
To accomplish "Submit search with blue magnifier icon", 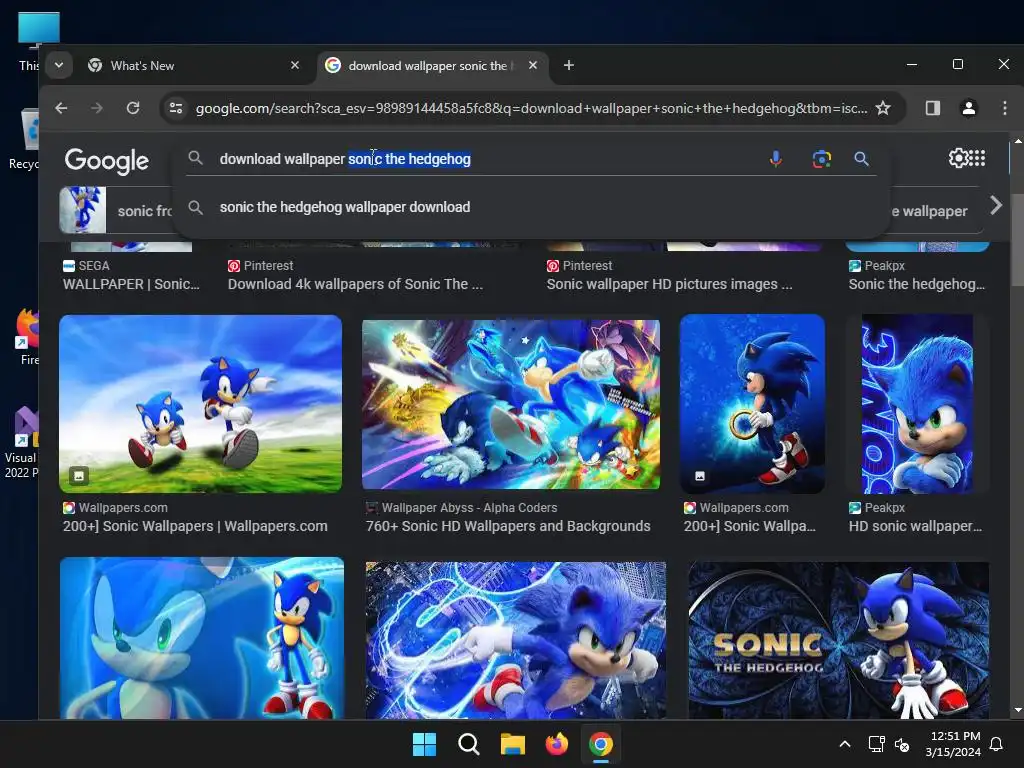I will point(861,159).
